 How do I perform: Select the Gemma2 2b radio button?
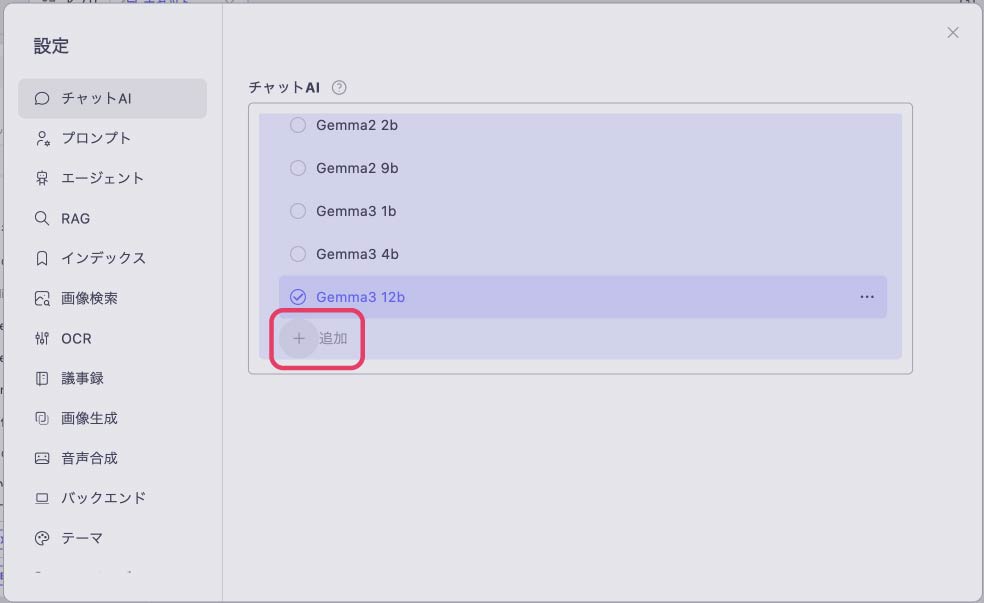point(298,125)
